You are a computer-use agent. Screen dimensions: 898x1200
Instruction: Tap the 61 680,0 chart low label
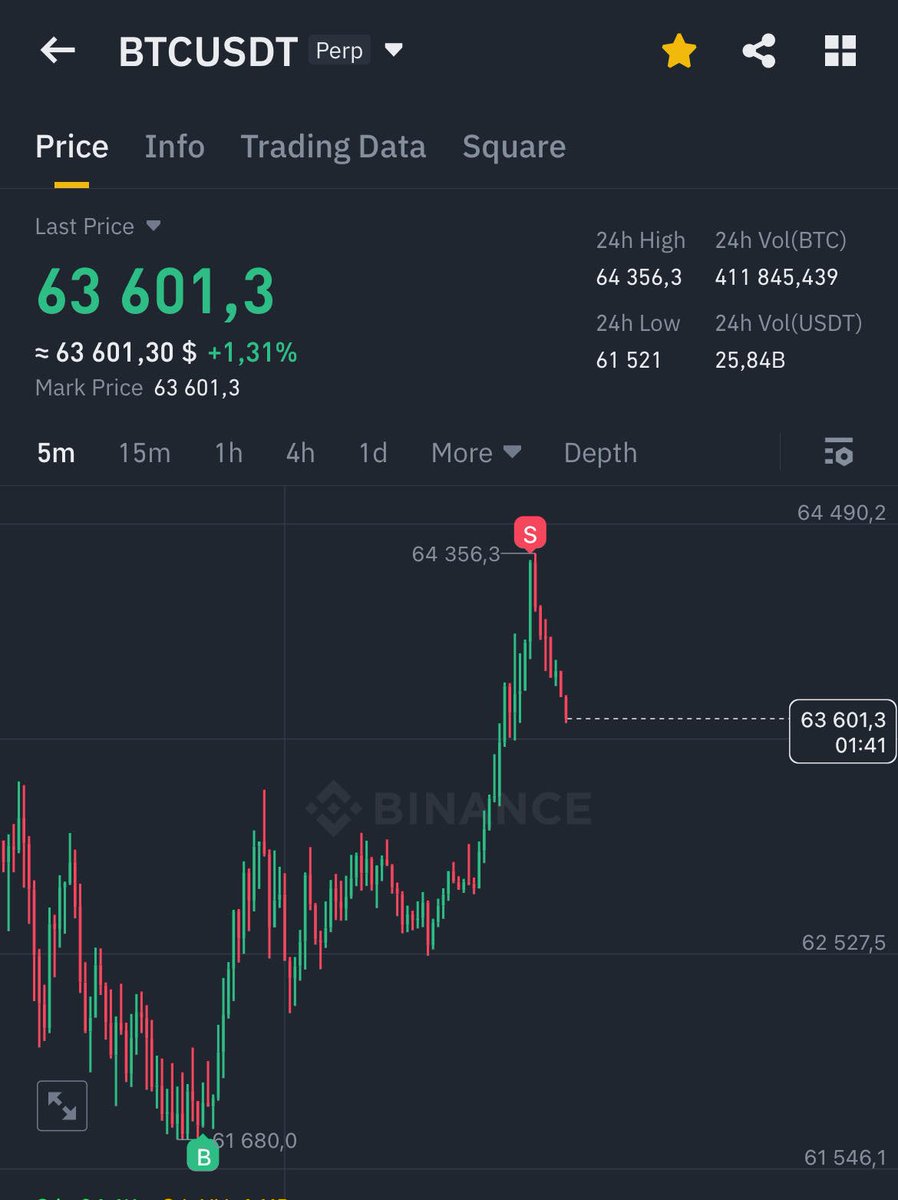255,1140
